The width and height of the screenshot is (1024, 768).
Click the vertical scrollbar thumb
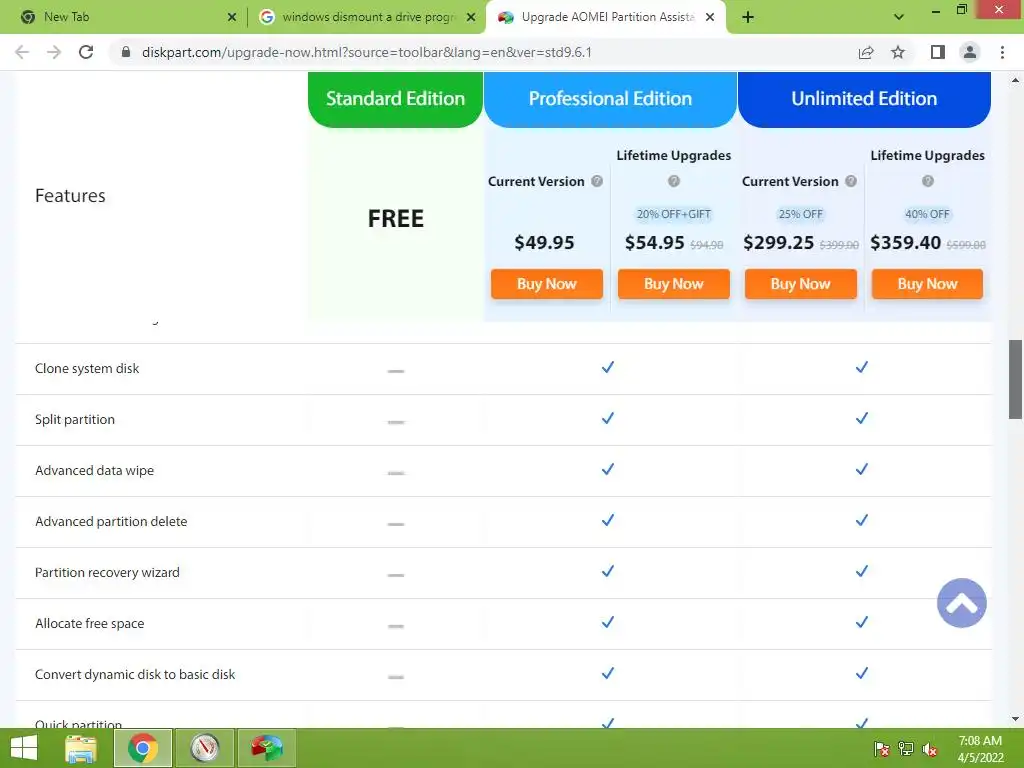click(x=1015, y=379)
